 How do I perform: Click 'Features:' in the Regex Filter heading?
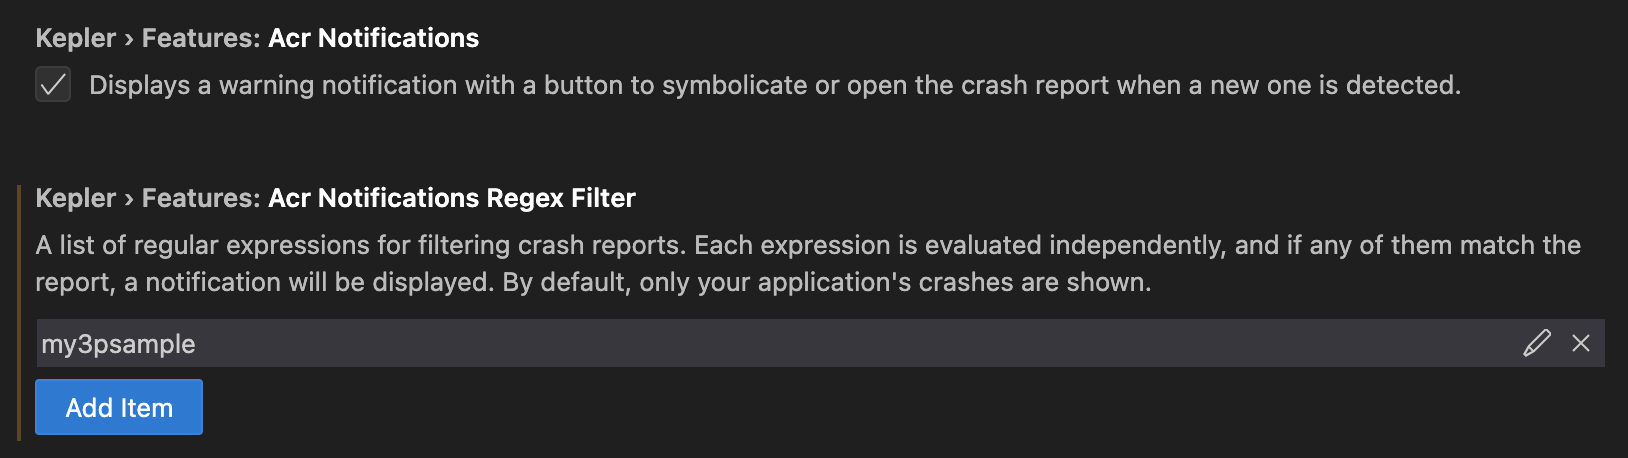click(x=201, y=198)
